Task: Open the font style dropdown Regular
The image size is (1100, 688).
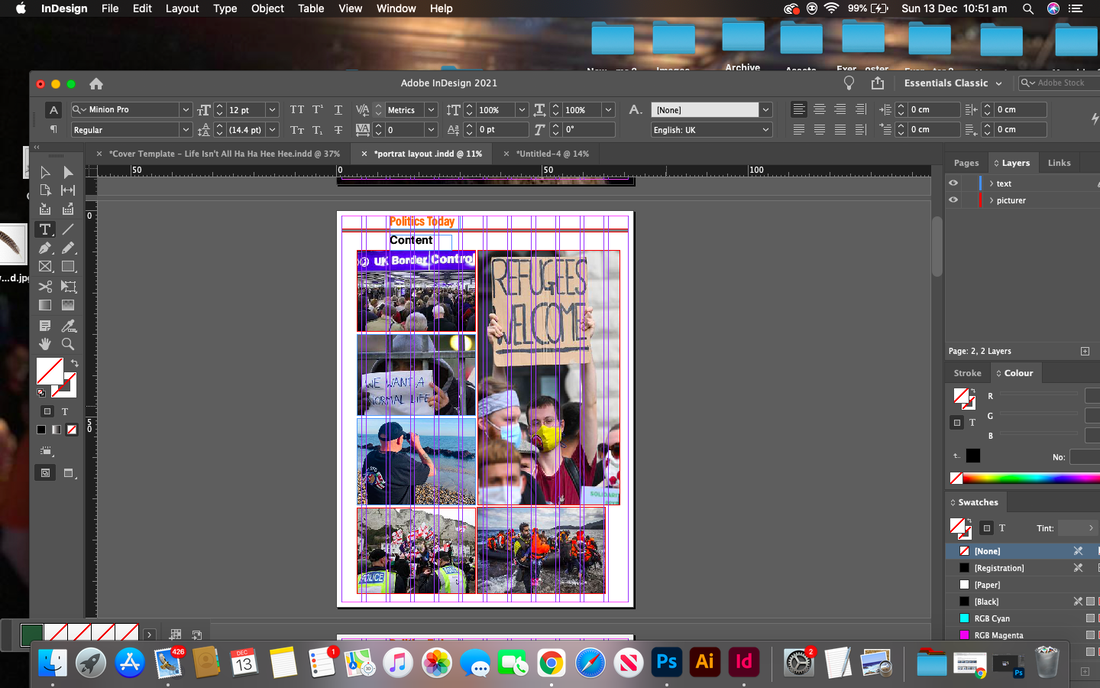Action: tap(185, 130)
